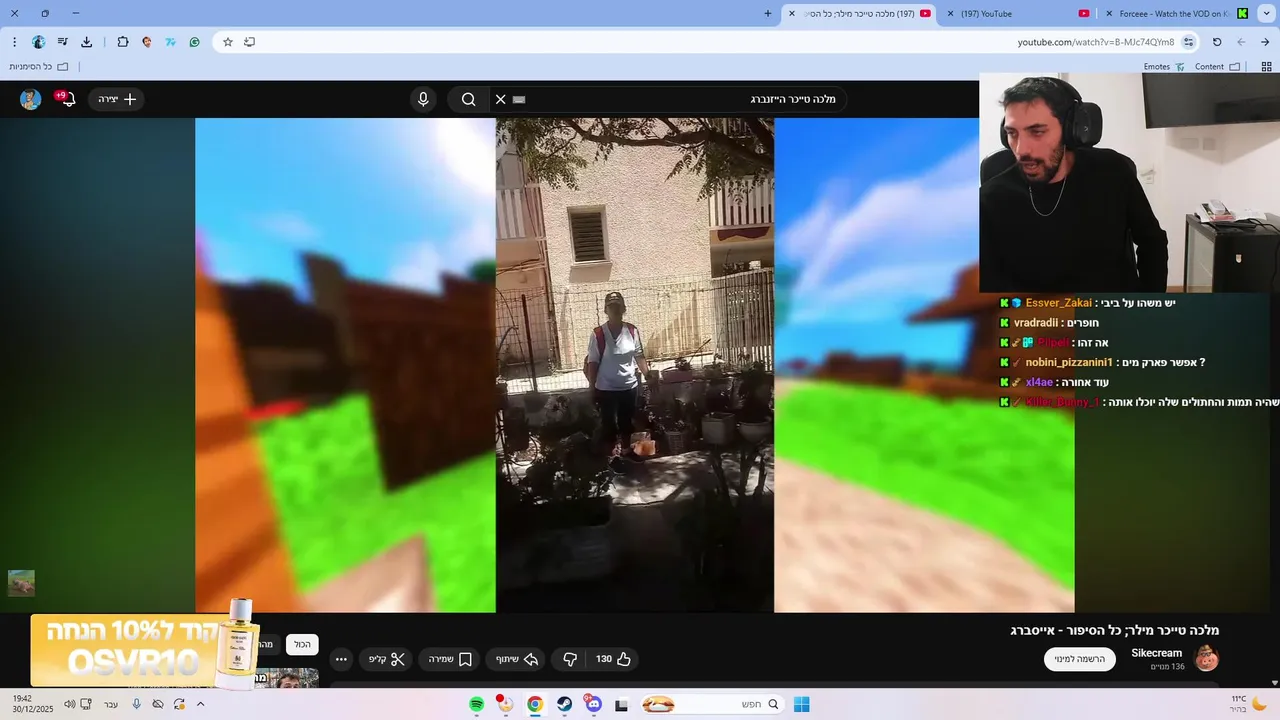Open Discord from the taskbar
Screen dimensions: 1280x720
coord(593,704)
